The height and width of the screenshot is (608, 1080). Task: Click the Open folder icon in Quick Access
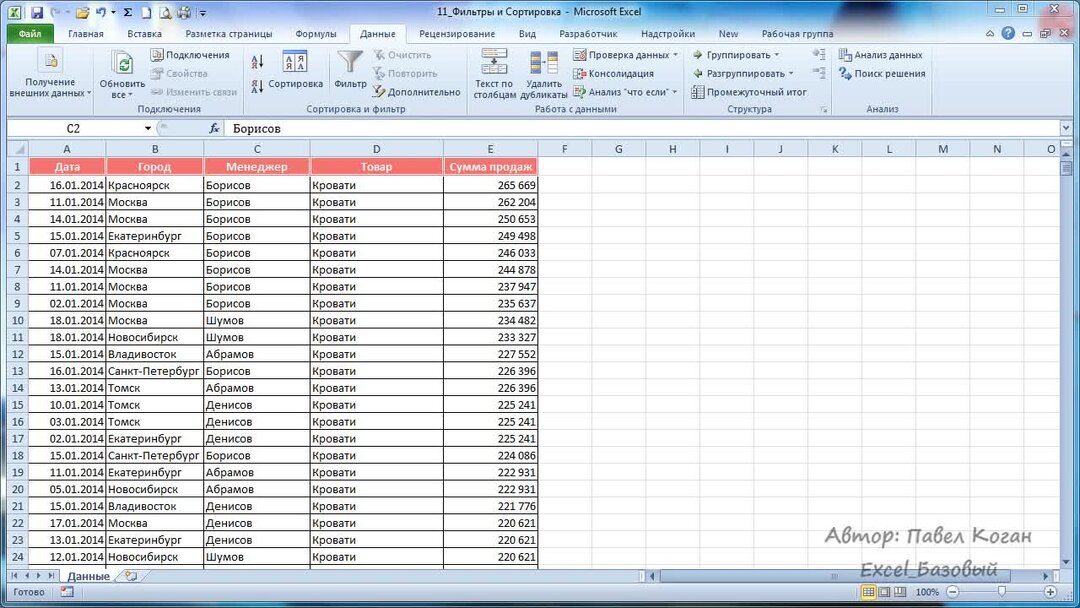(x=83, y=12)
